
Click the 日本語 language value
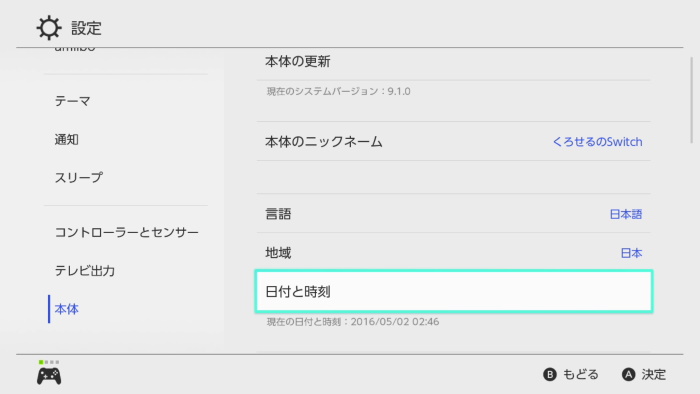tap(626, 214)
